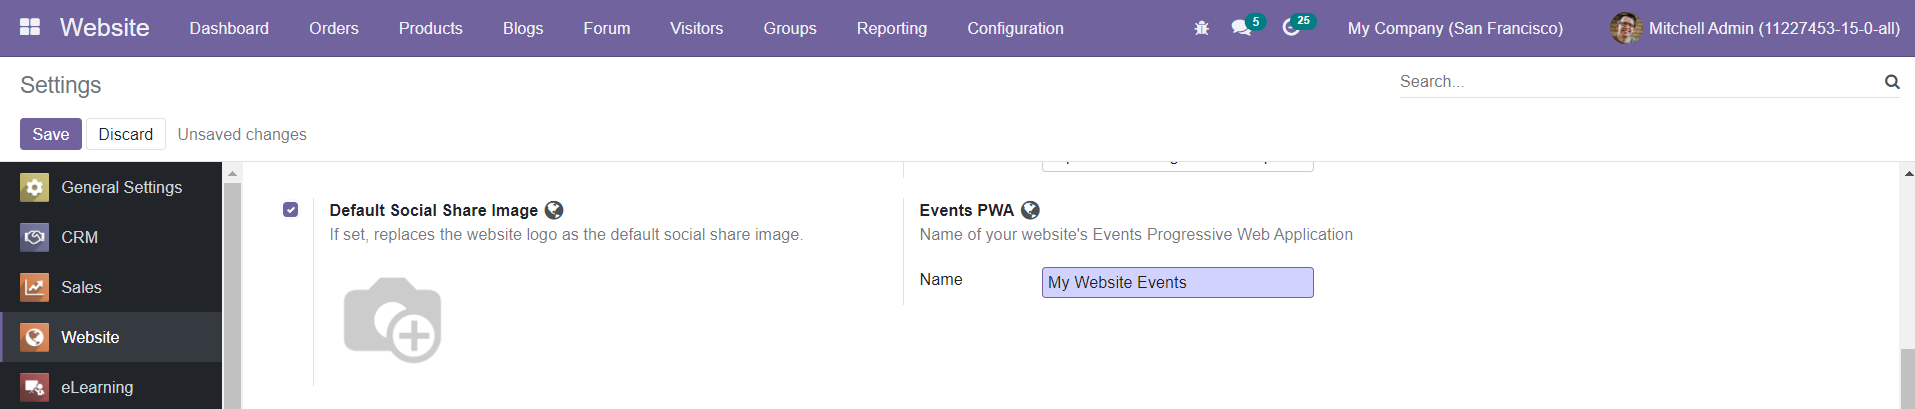This screenshot has width=1915, height=409.
Task: Click the Default Social Share Image label
Action: (434, 210)
